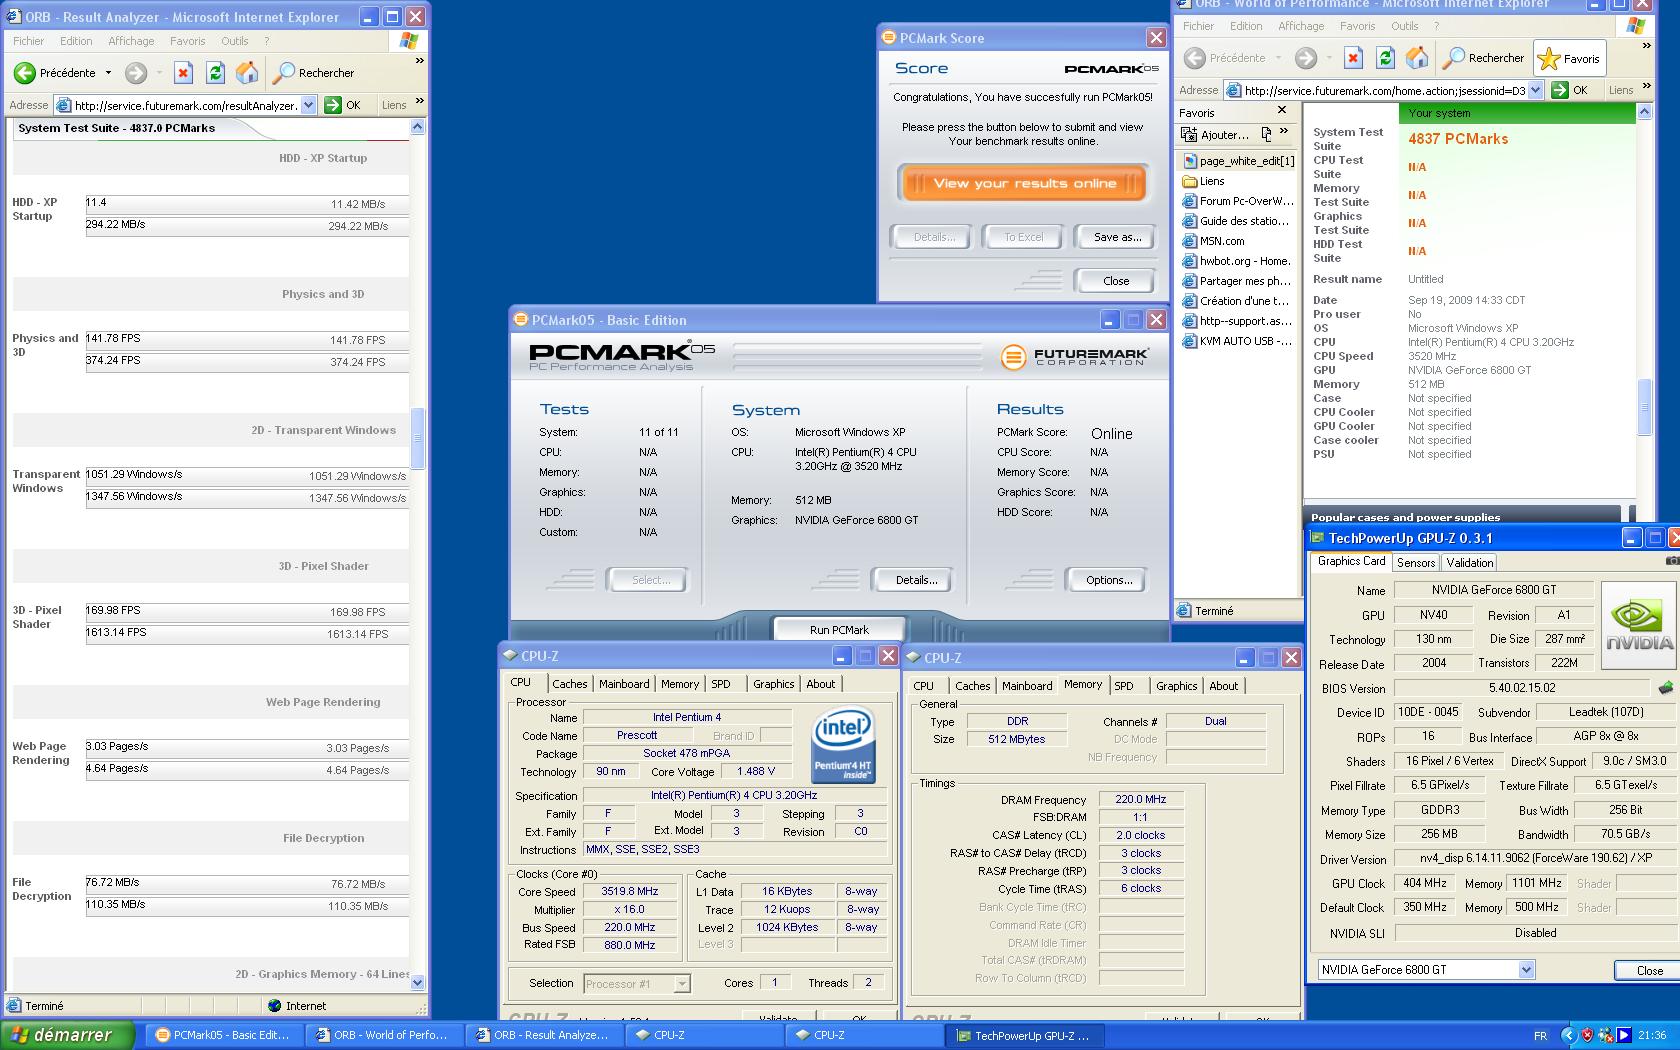Click the organize favorites icon beside Ajouter
1680x1050 pixels.
[1267, 134]
